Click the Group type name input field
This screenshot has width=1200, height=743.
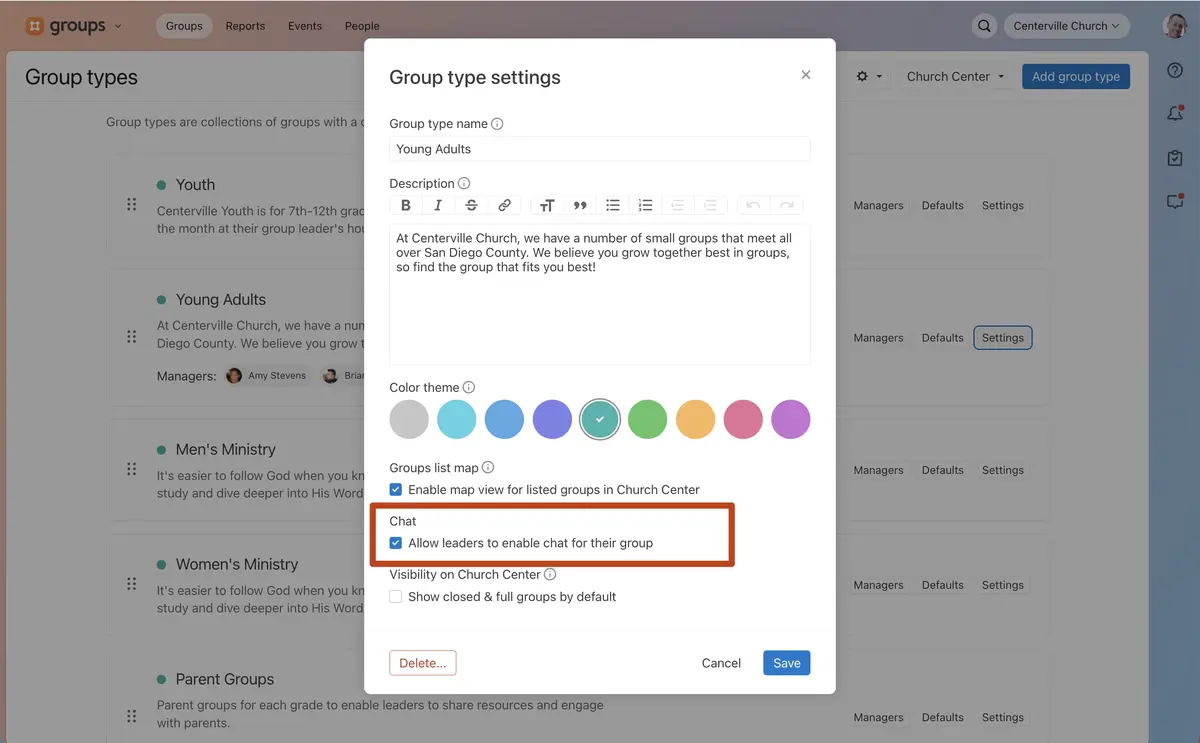(600, 149)
